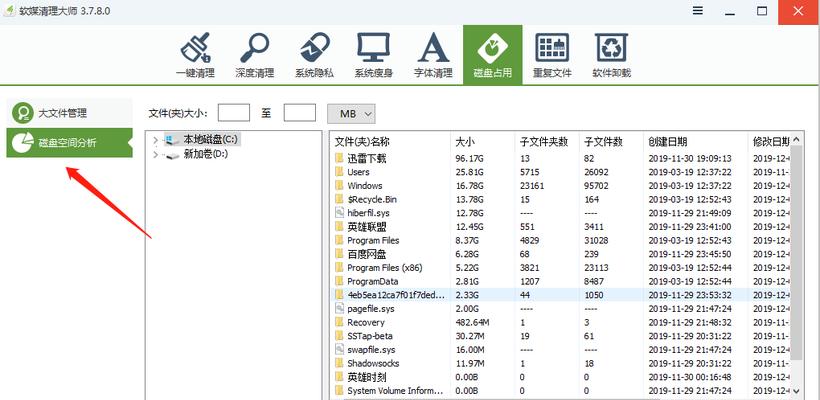Click creation date 2019-11-29 23:53:32
The width and height of the screenshot is (820, 400).
pos(690,295)
